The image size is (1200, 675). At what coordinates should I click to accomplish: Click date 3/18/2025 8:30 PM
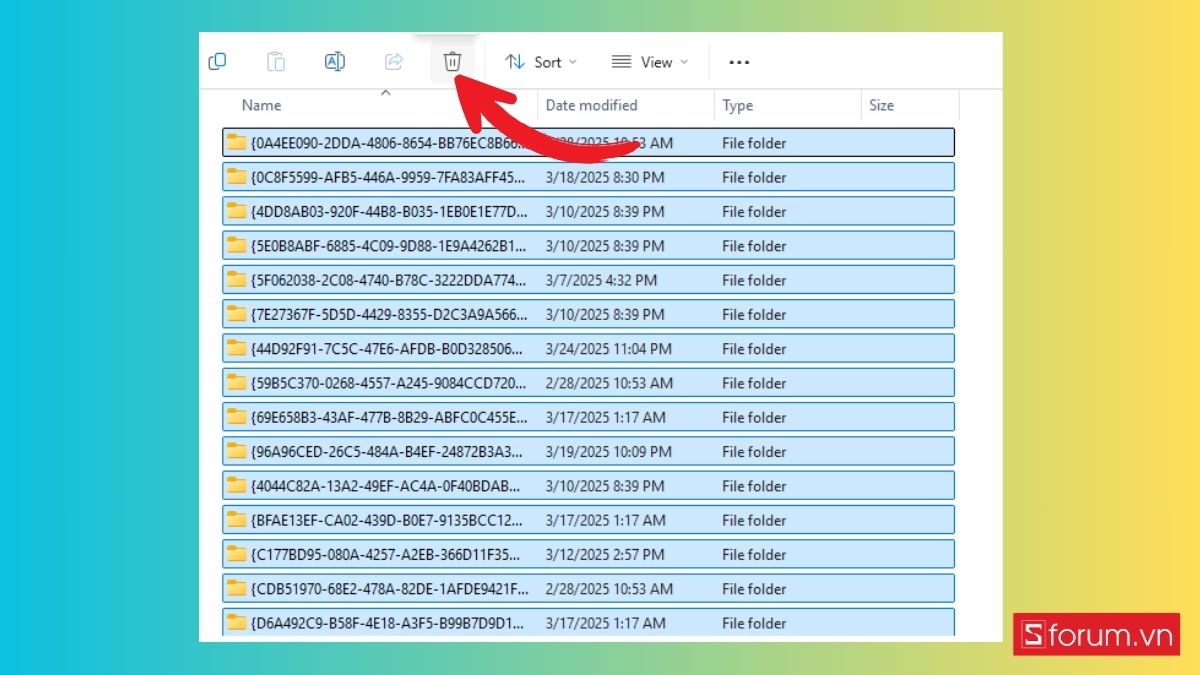point(605,177)
